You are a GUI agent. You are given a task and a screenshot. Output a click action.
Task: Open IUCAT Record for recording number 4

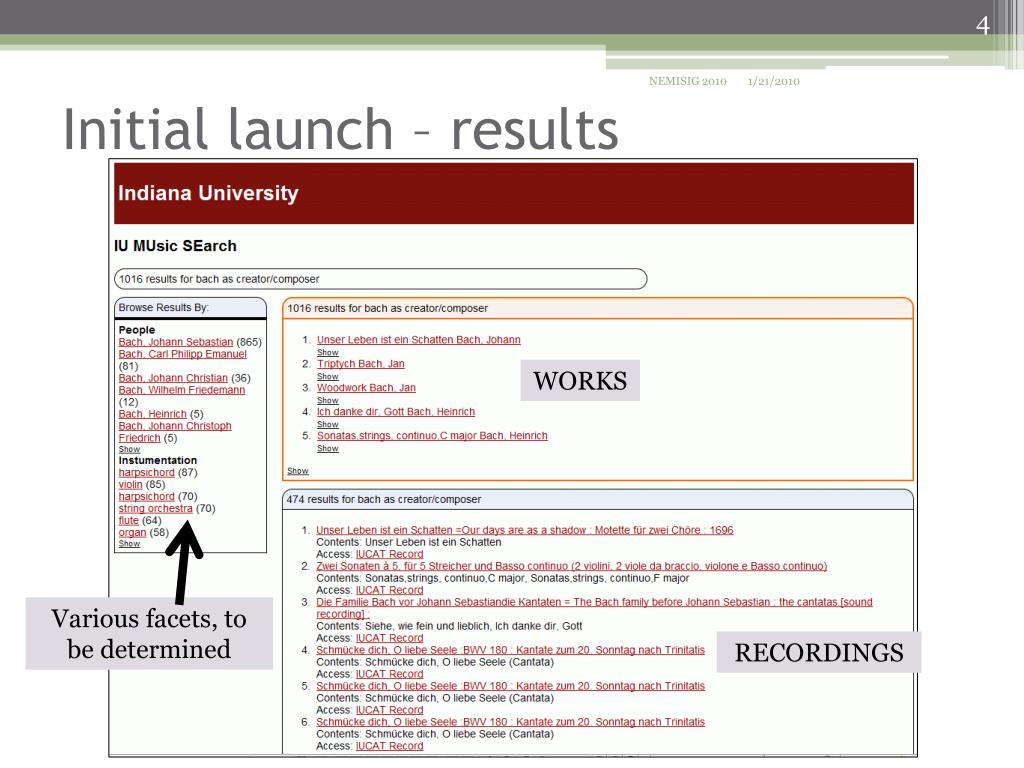[389, 674]
